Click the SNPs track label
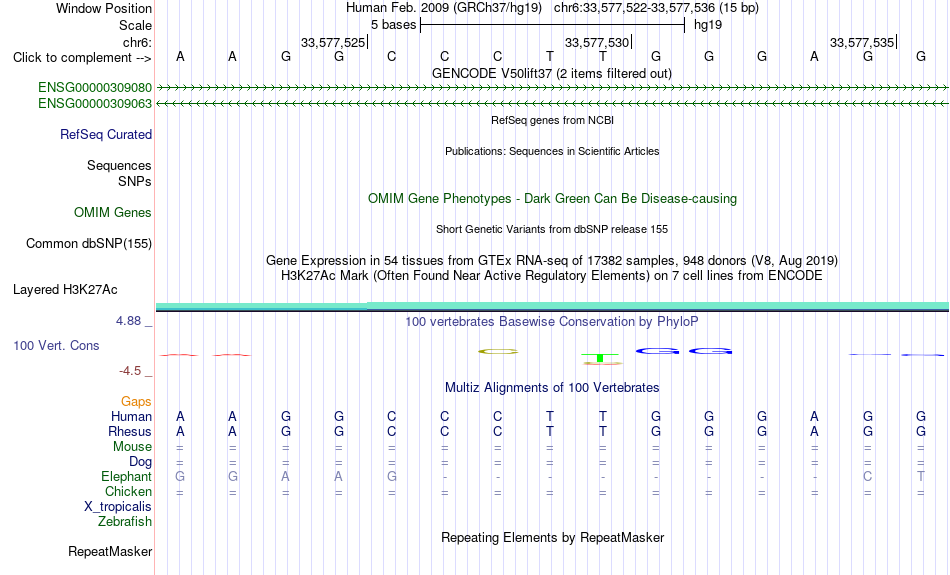The image size is (950, 575). (x=135, y=181)
